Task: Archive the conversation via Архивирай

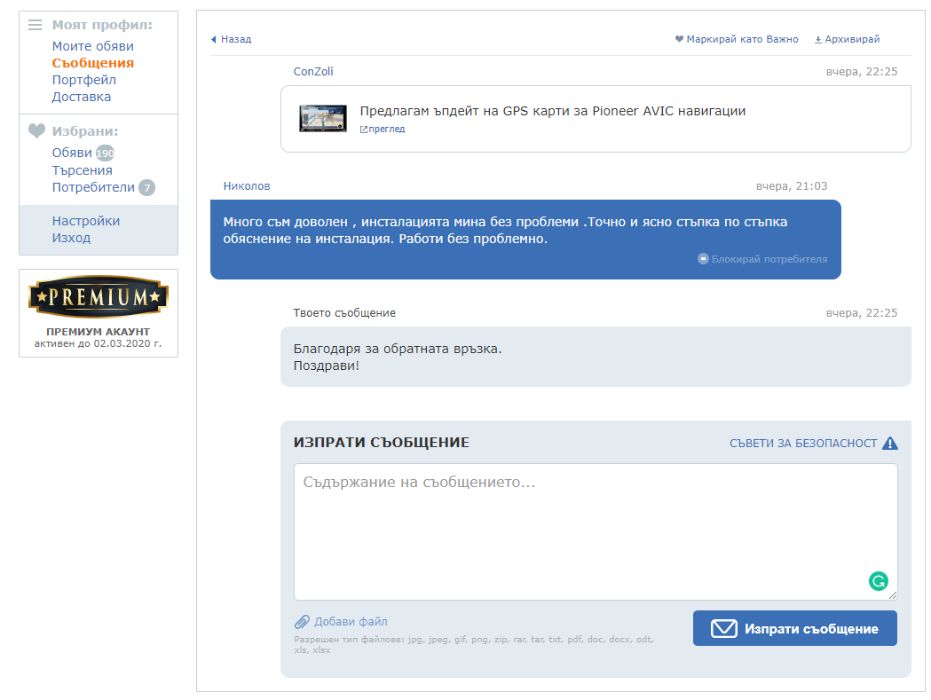Action: (847, 39)
